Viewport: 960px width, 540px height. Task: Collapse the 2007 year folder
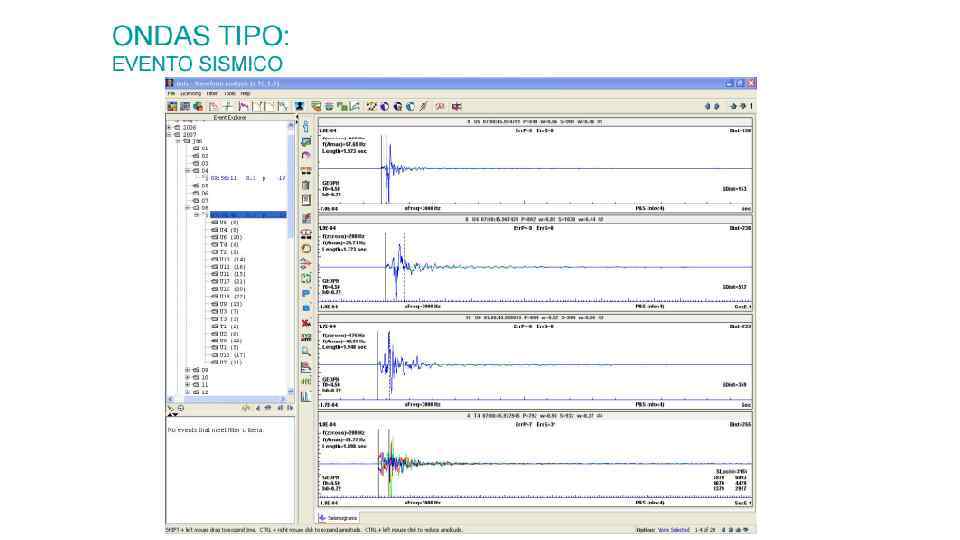coord(170,135)
